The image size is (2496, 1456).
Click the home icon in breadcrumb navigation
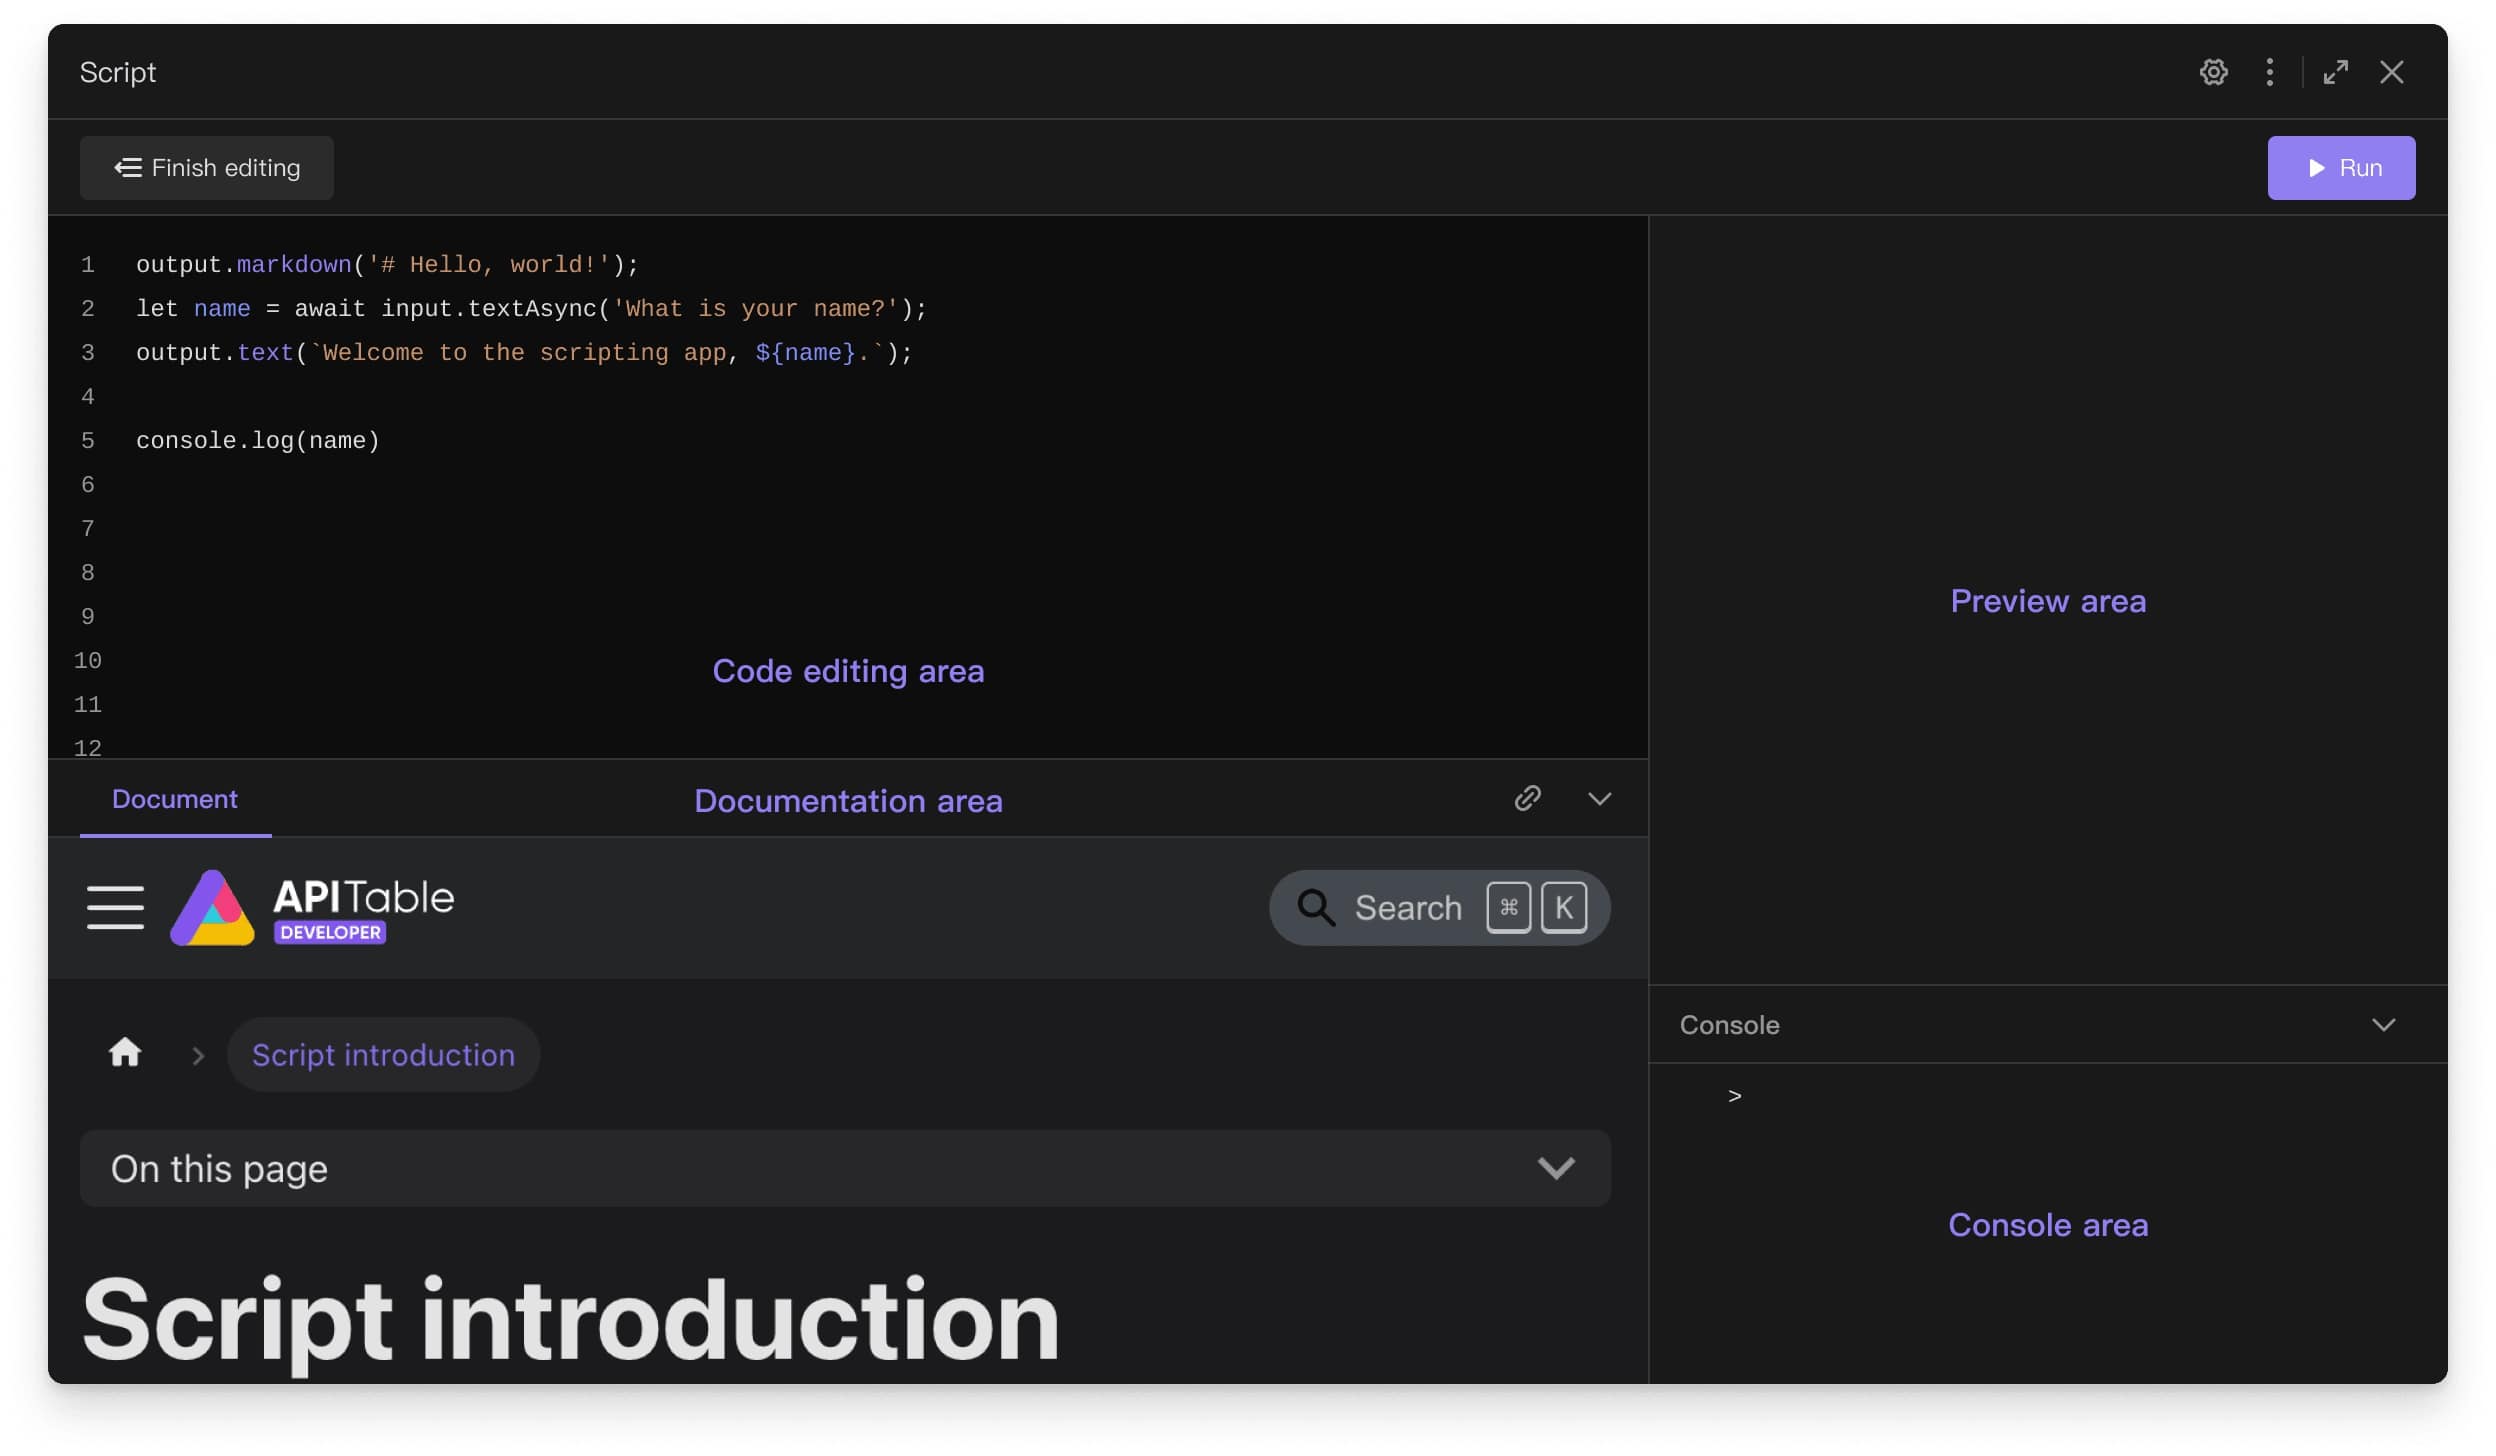pos(125,1052)
